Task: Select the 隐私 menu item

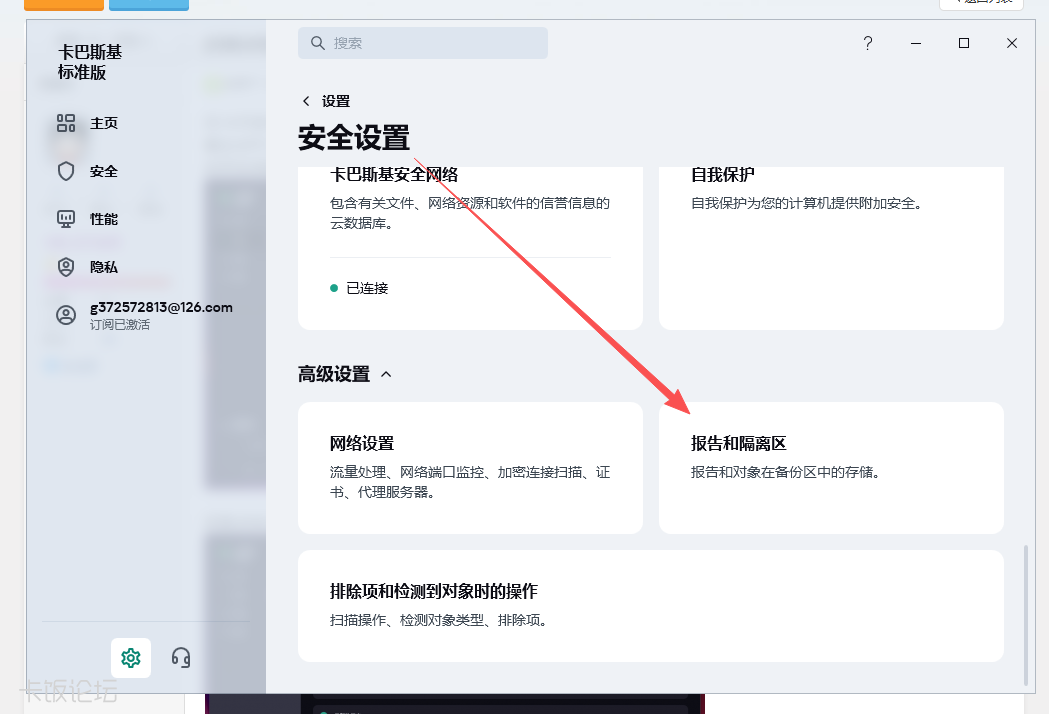Action: pos(104,267)
